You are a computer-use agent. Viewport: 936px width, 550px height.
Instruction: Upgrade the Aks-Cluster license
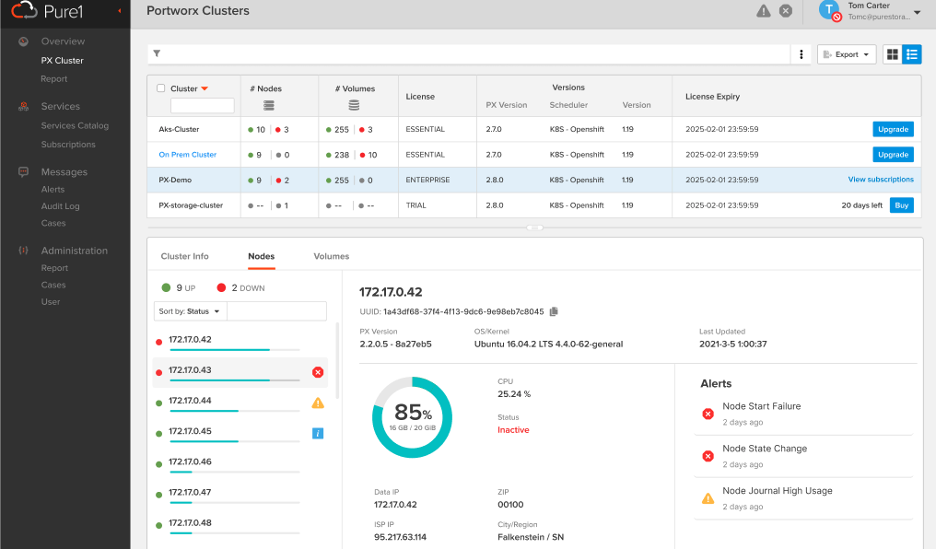893,129
